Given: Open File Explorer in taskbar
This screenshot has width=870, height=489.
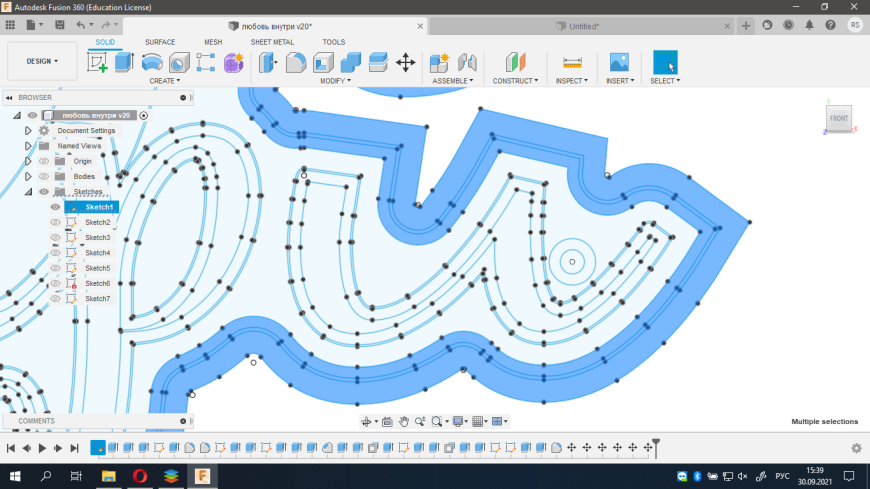Looking at the screenshot, I should click(x=108, y=476).
